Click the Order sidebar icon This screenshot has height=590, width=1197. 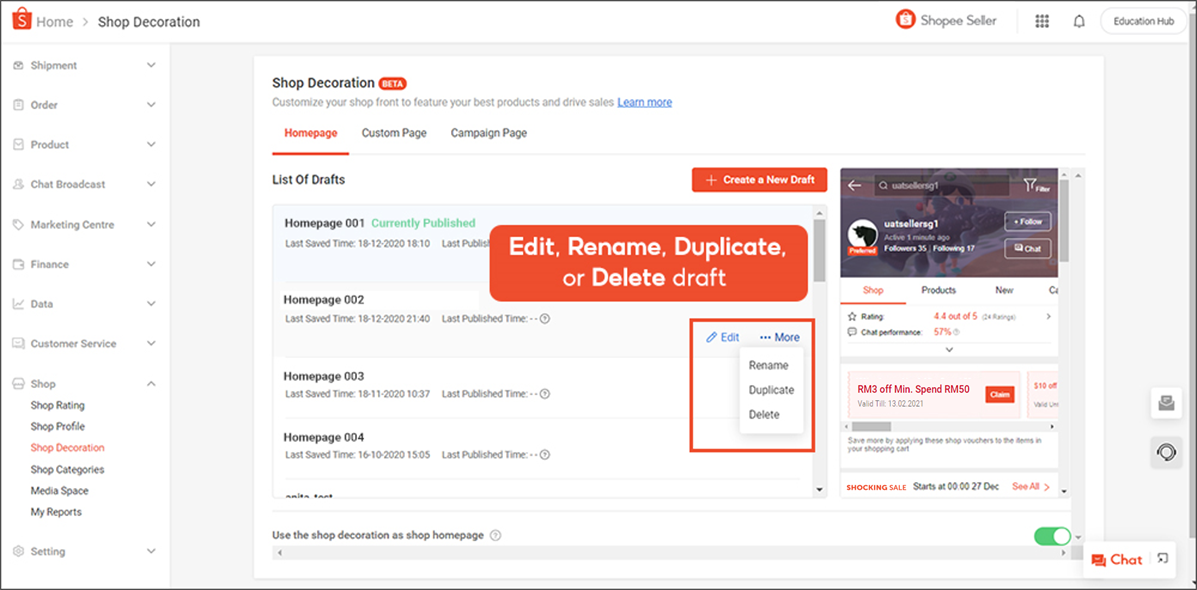coord(18,105)
